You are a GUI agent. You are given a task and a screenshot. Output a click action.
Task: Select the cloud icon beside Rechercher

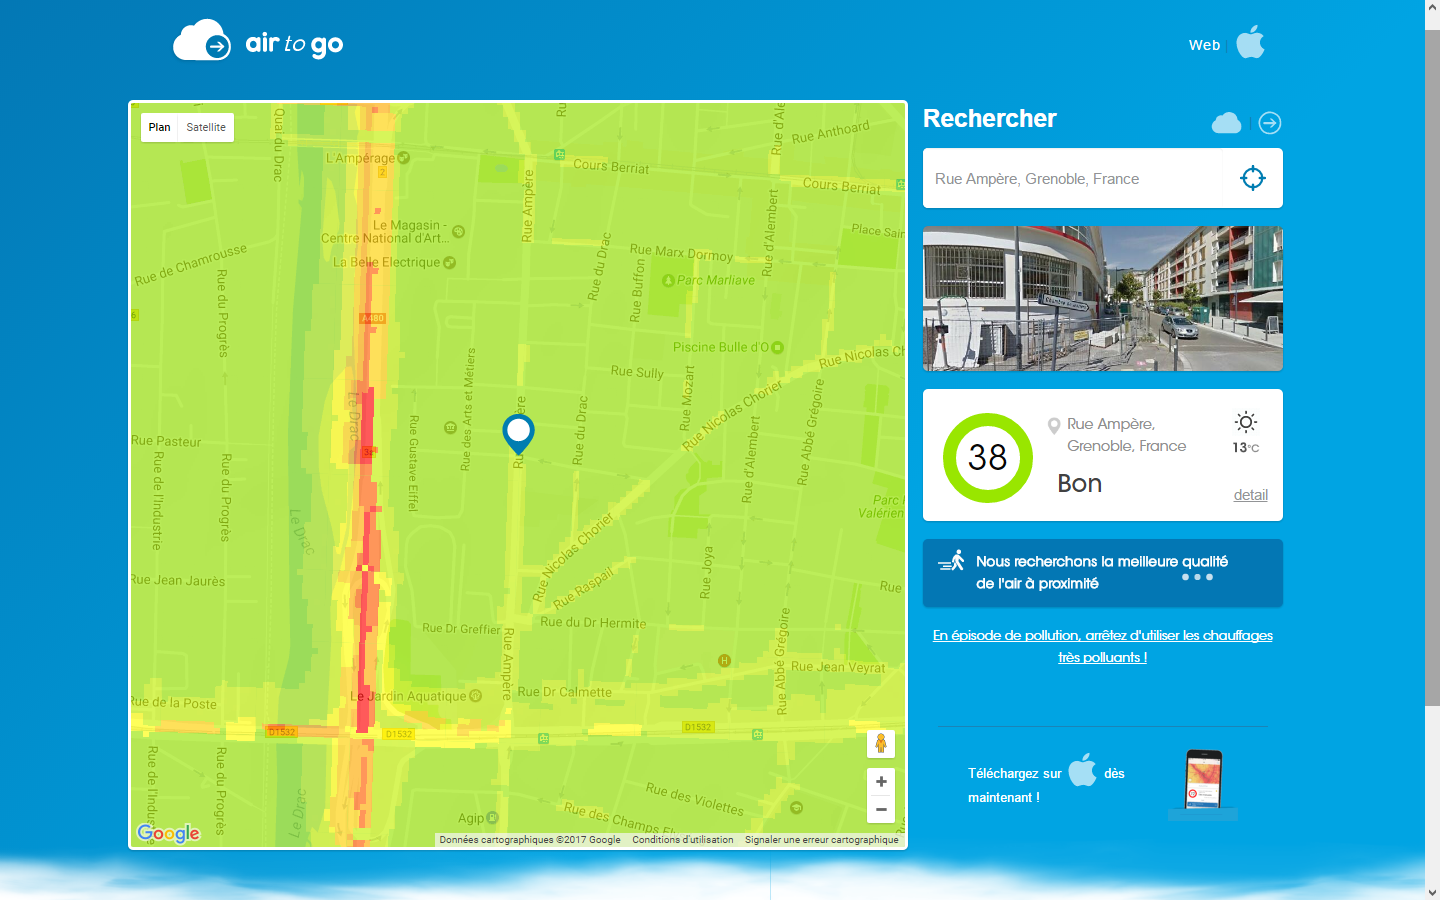click(1226, 123)
